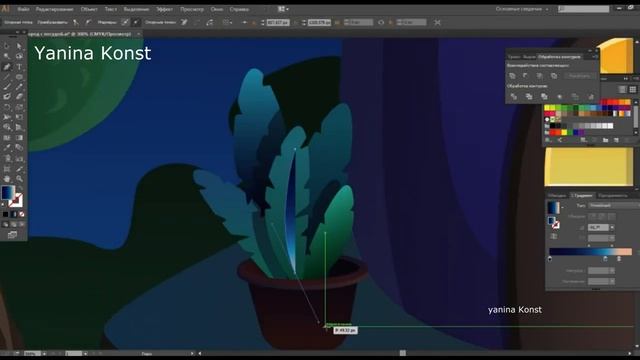The width and height of the screenshot is (640, 360).
Task: Click the gradient ramp bar
Action: click(x=590, y=252)
